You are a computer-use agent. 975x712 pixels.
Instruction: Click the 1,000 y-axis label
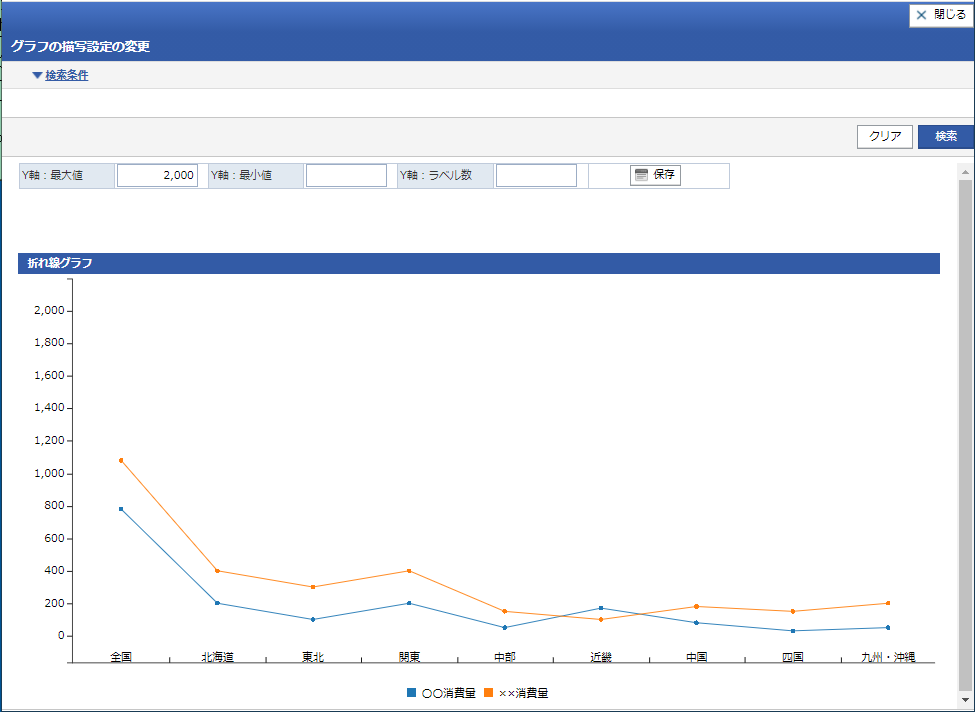pos(49,473)
